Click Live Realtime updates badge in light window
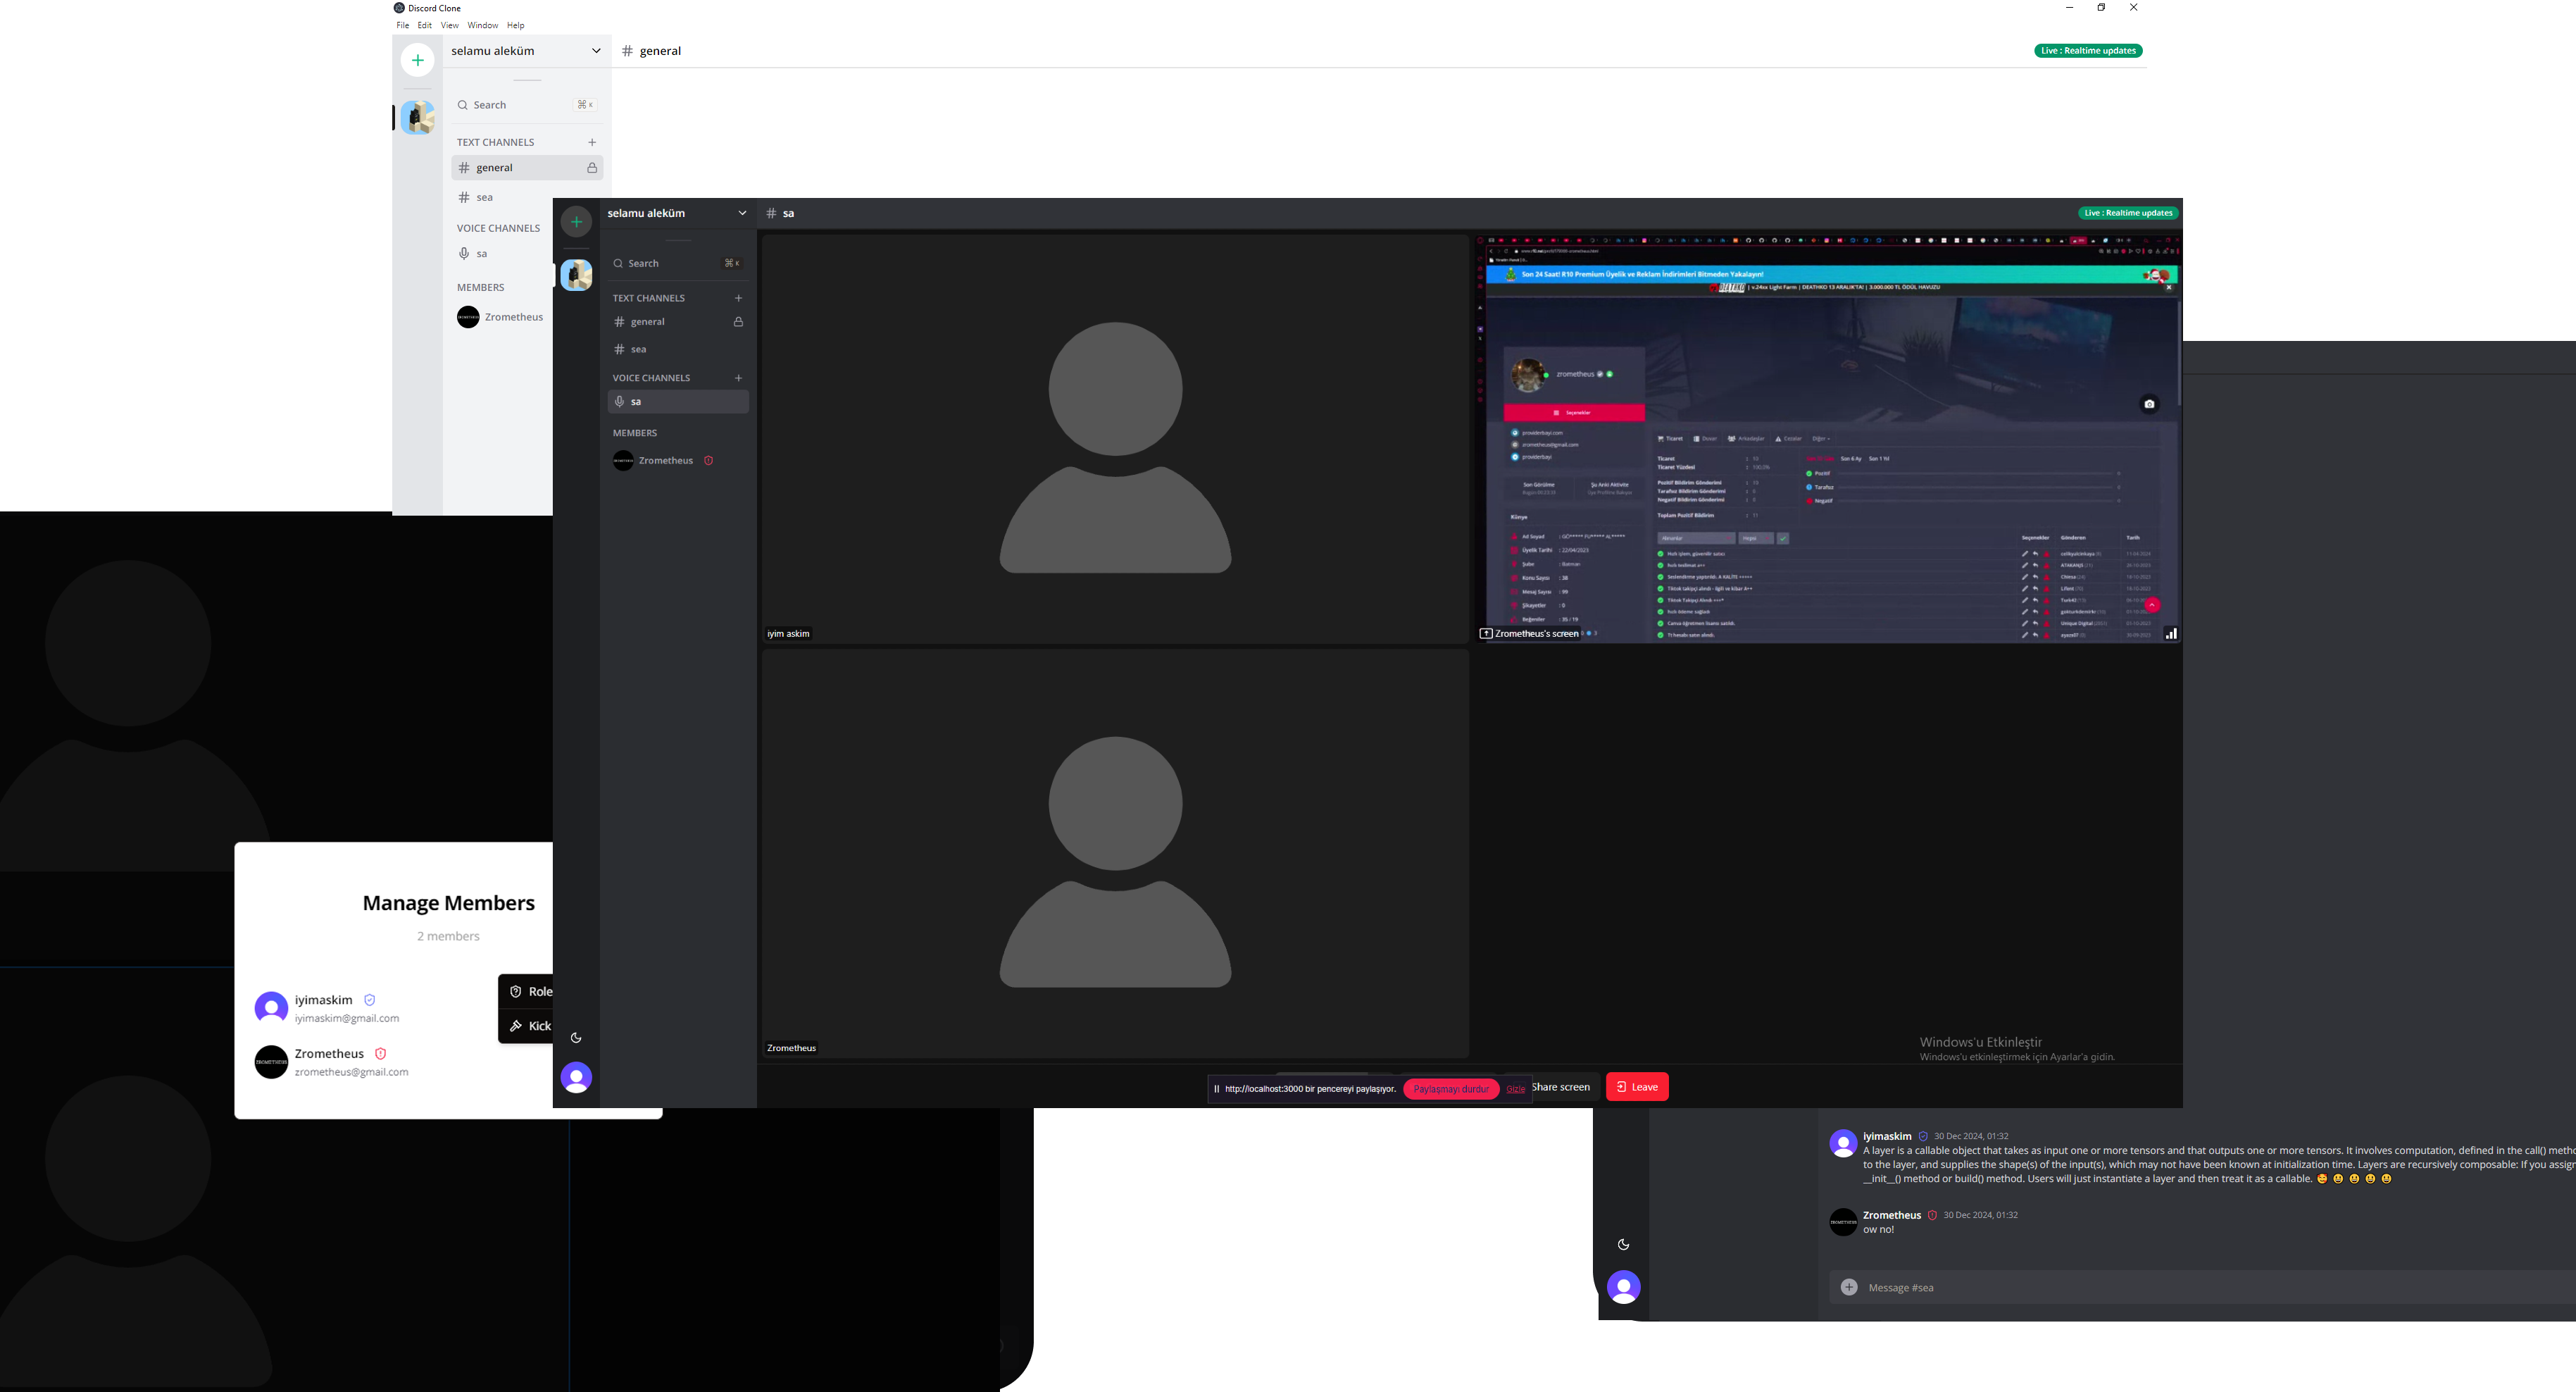2576x1392 pixels. coord(2088,51)
